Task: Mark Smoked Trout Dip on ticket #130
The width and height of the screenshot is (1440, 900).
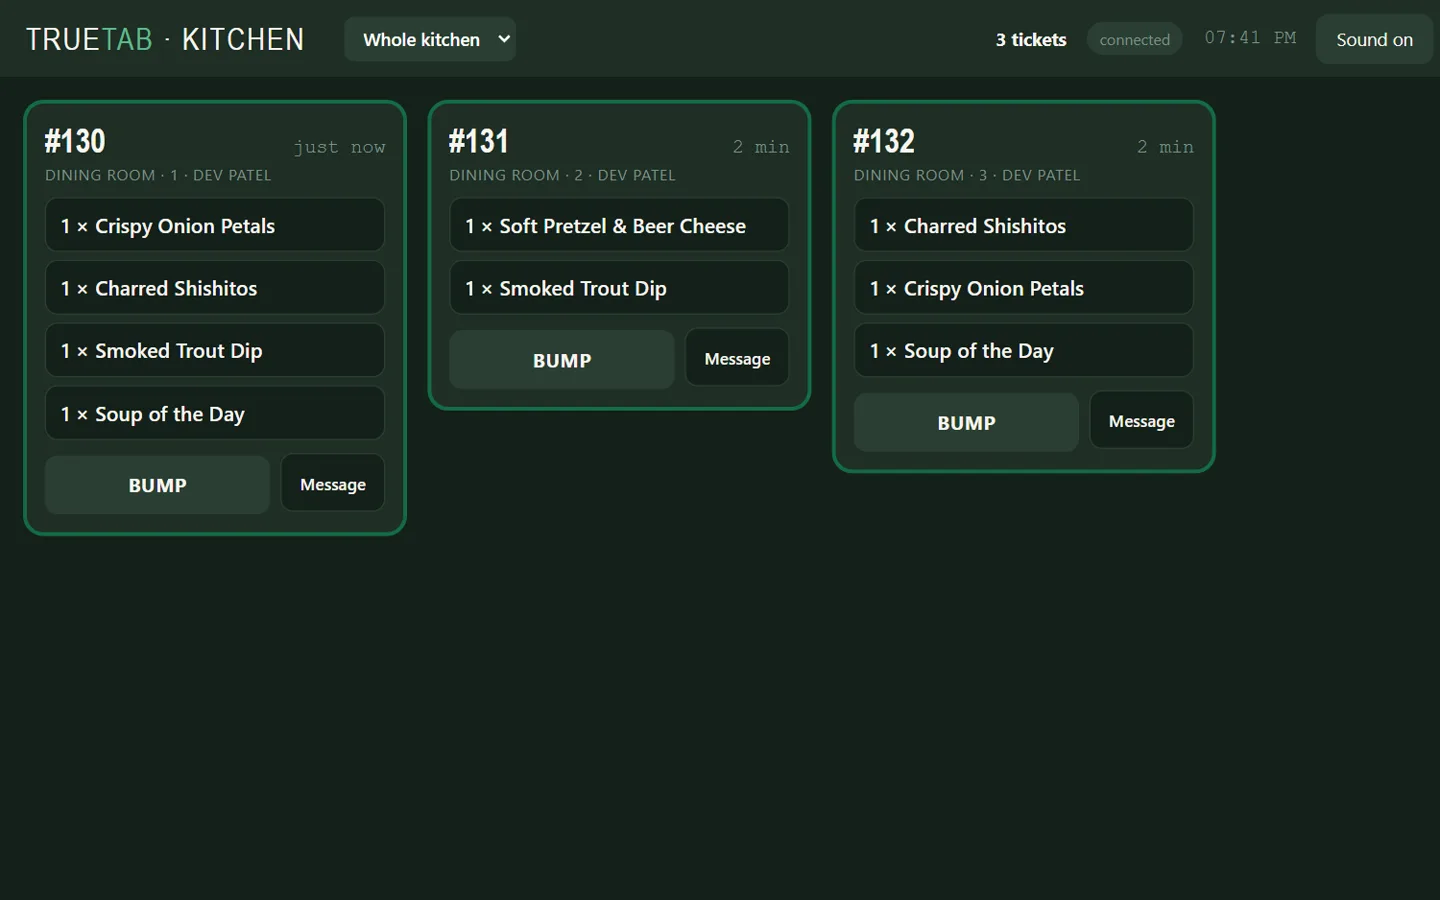Action: pyautogui.click(x=215, y=351)
